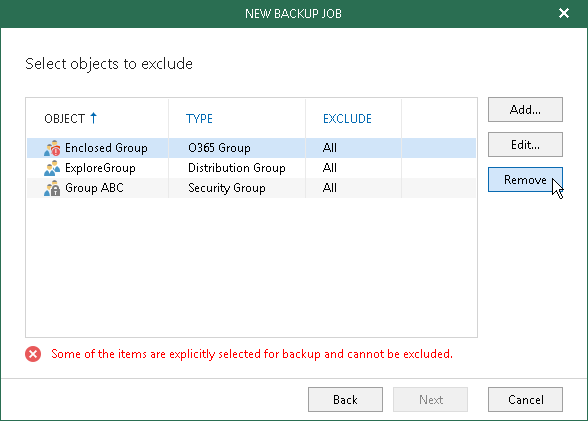Click the sort arrow next to OBJECT
Screen dimensions: 588x421
coord(93,118)
